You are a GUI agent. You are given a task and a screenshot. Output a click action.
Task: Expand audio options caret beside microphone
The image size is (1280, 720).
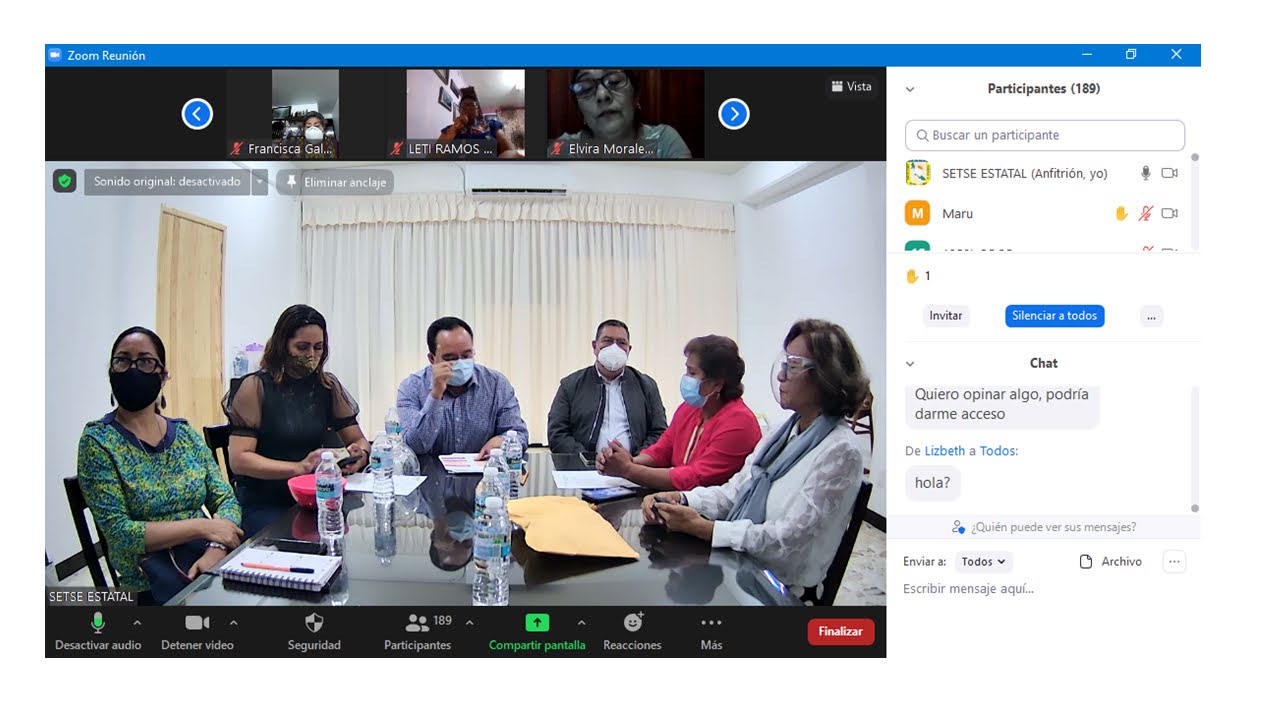coord(137,622)
